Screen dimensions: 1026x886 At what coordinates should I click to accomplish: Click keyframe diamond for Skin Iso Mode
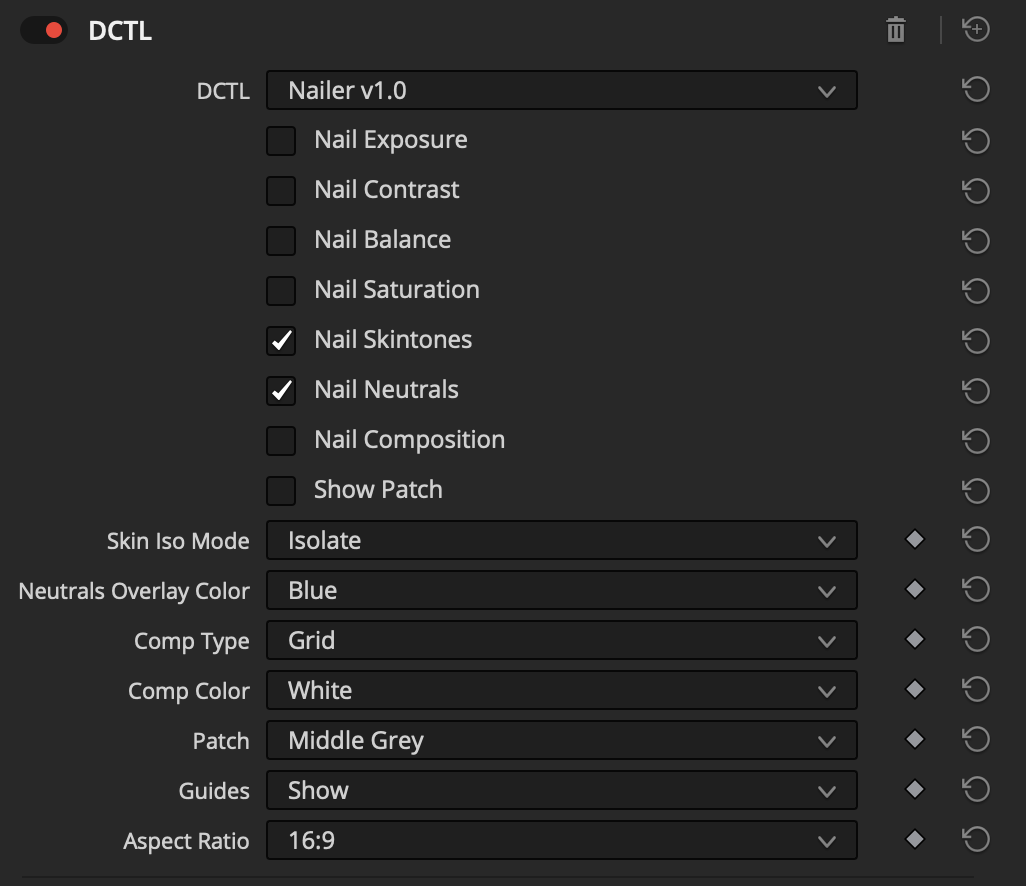[914, 540]
